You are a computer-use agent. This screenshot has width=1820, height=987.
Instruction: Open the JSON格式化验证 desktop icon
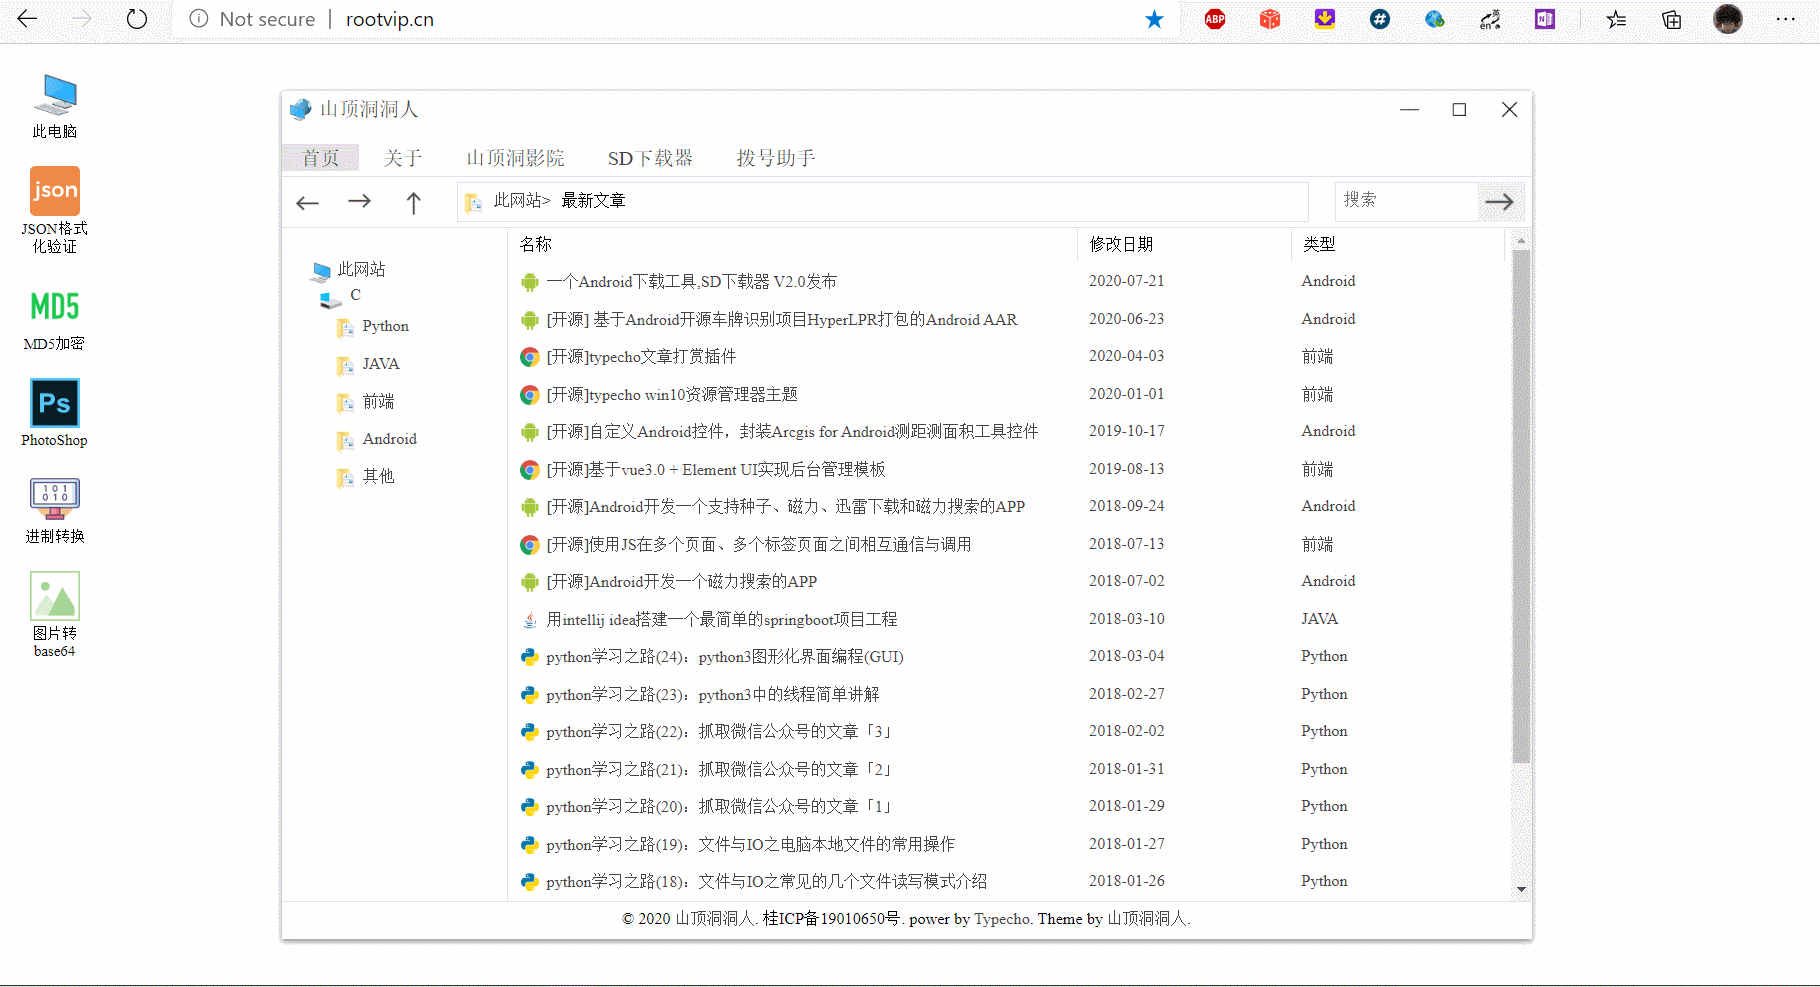(x=54, y=192)
